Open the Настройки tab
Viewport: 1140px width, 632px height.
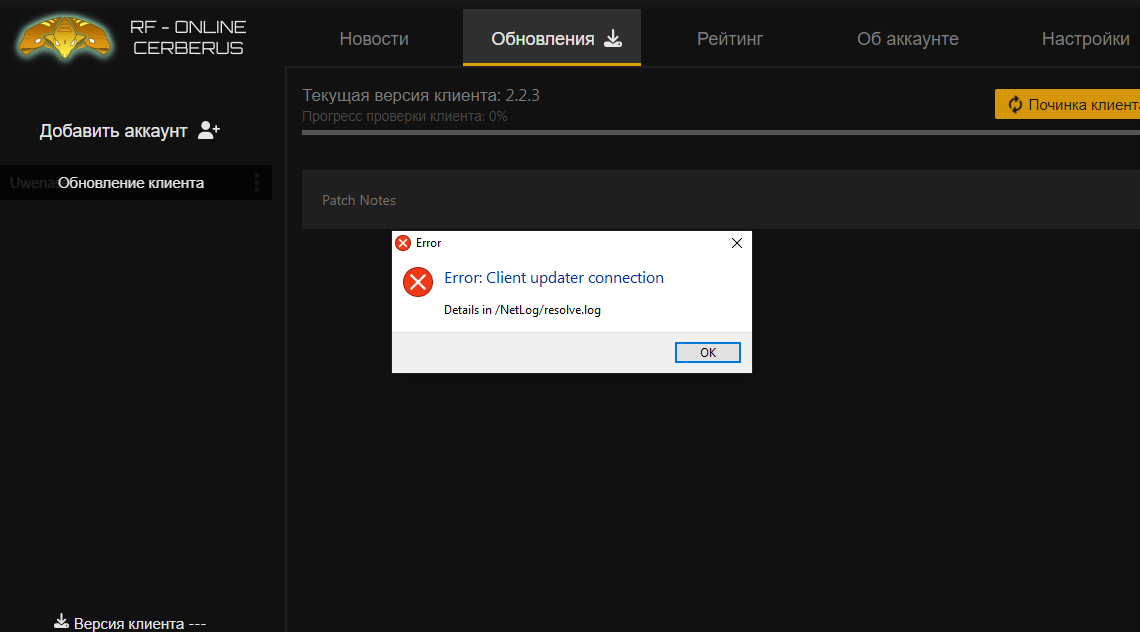(1085, 39)
